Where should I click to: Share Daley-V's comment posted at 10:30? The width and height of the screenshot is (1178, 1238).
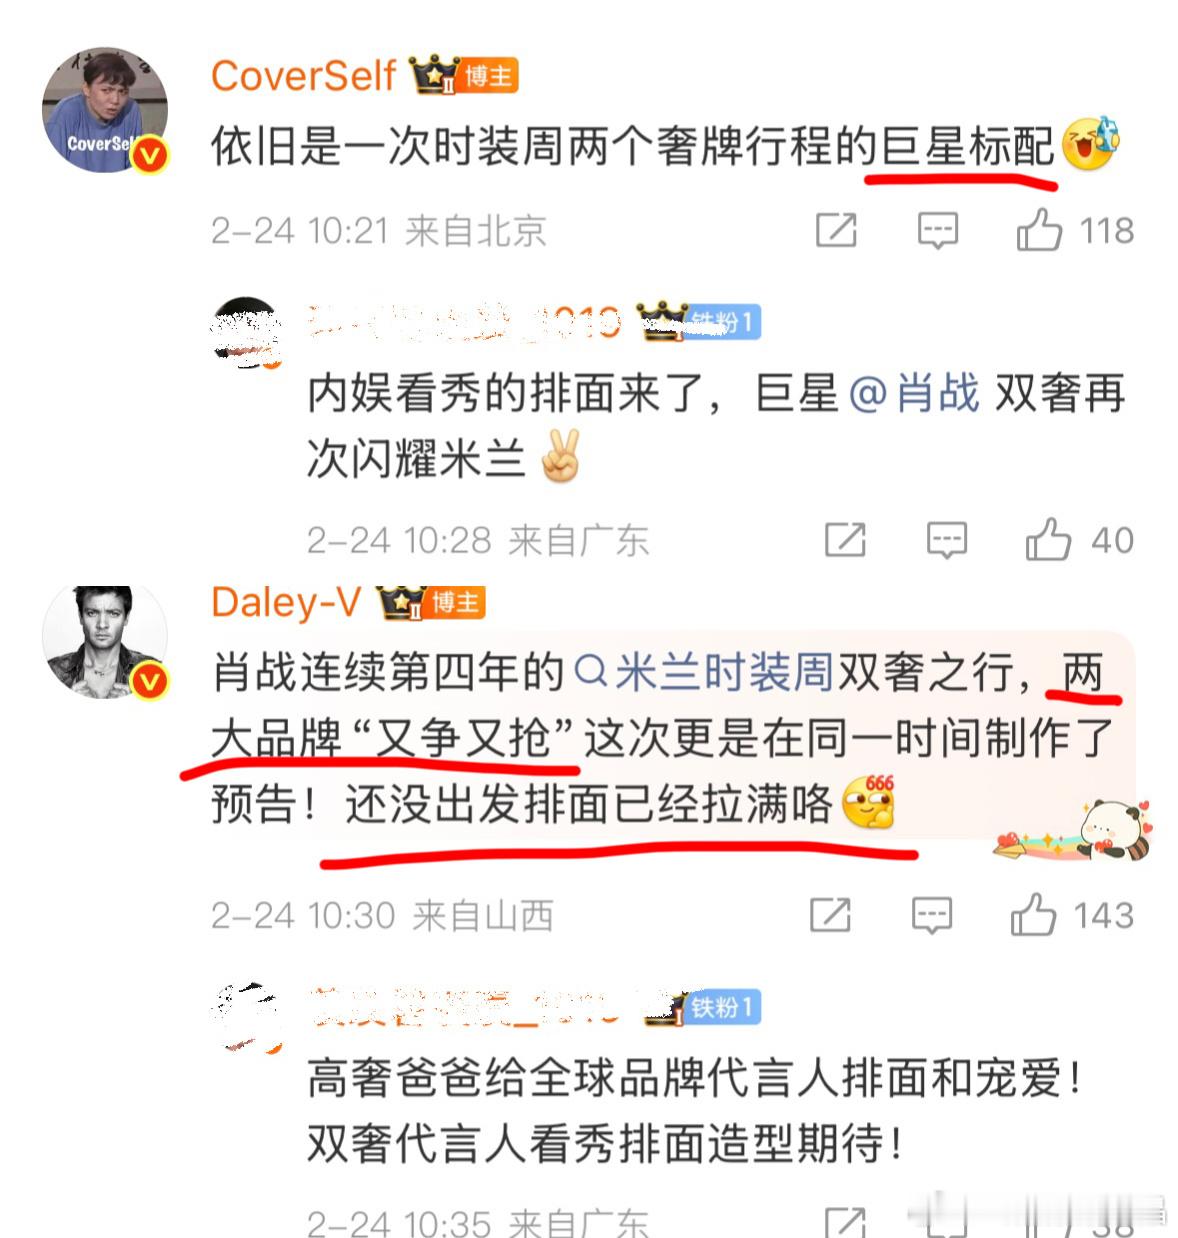(830, 915)
